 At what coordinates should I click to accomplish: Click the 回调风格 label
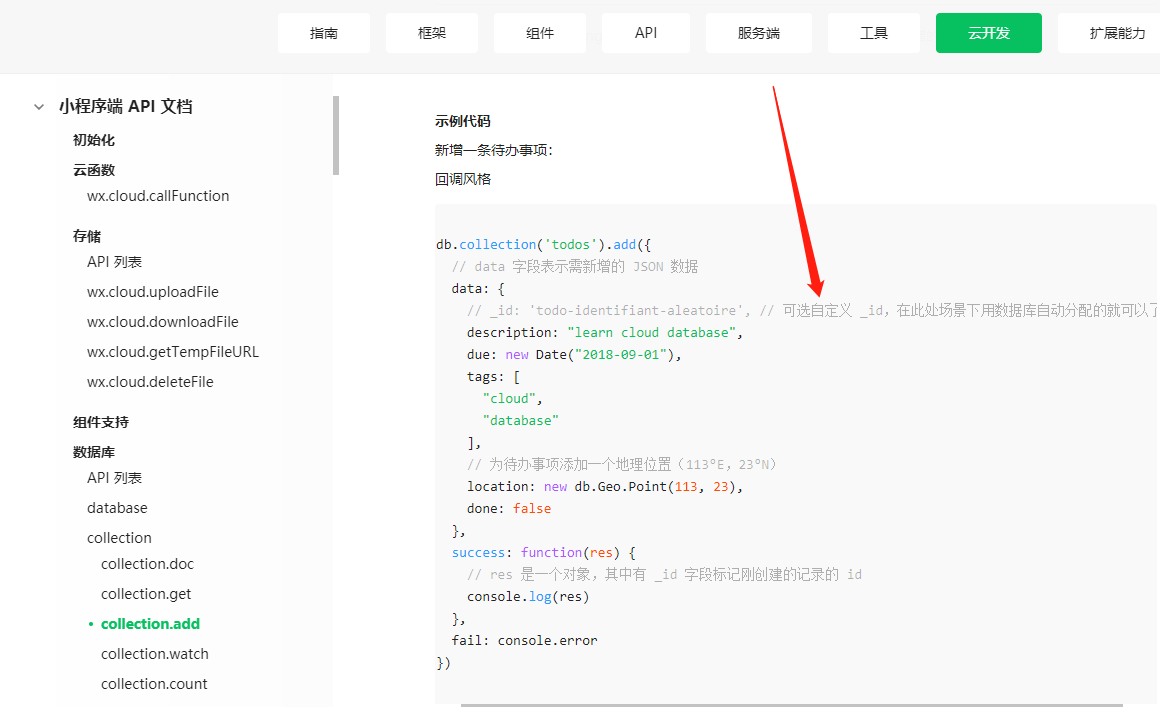click(462, 179)
